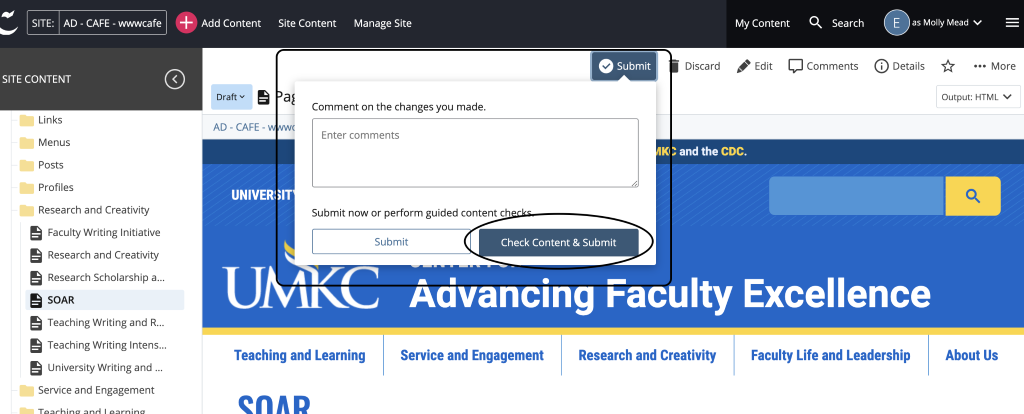The image size is (1024, 414).
Task: Click Check Content & Submit button
Action: coord(558,242)
